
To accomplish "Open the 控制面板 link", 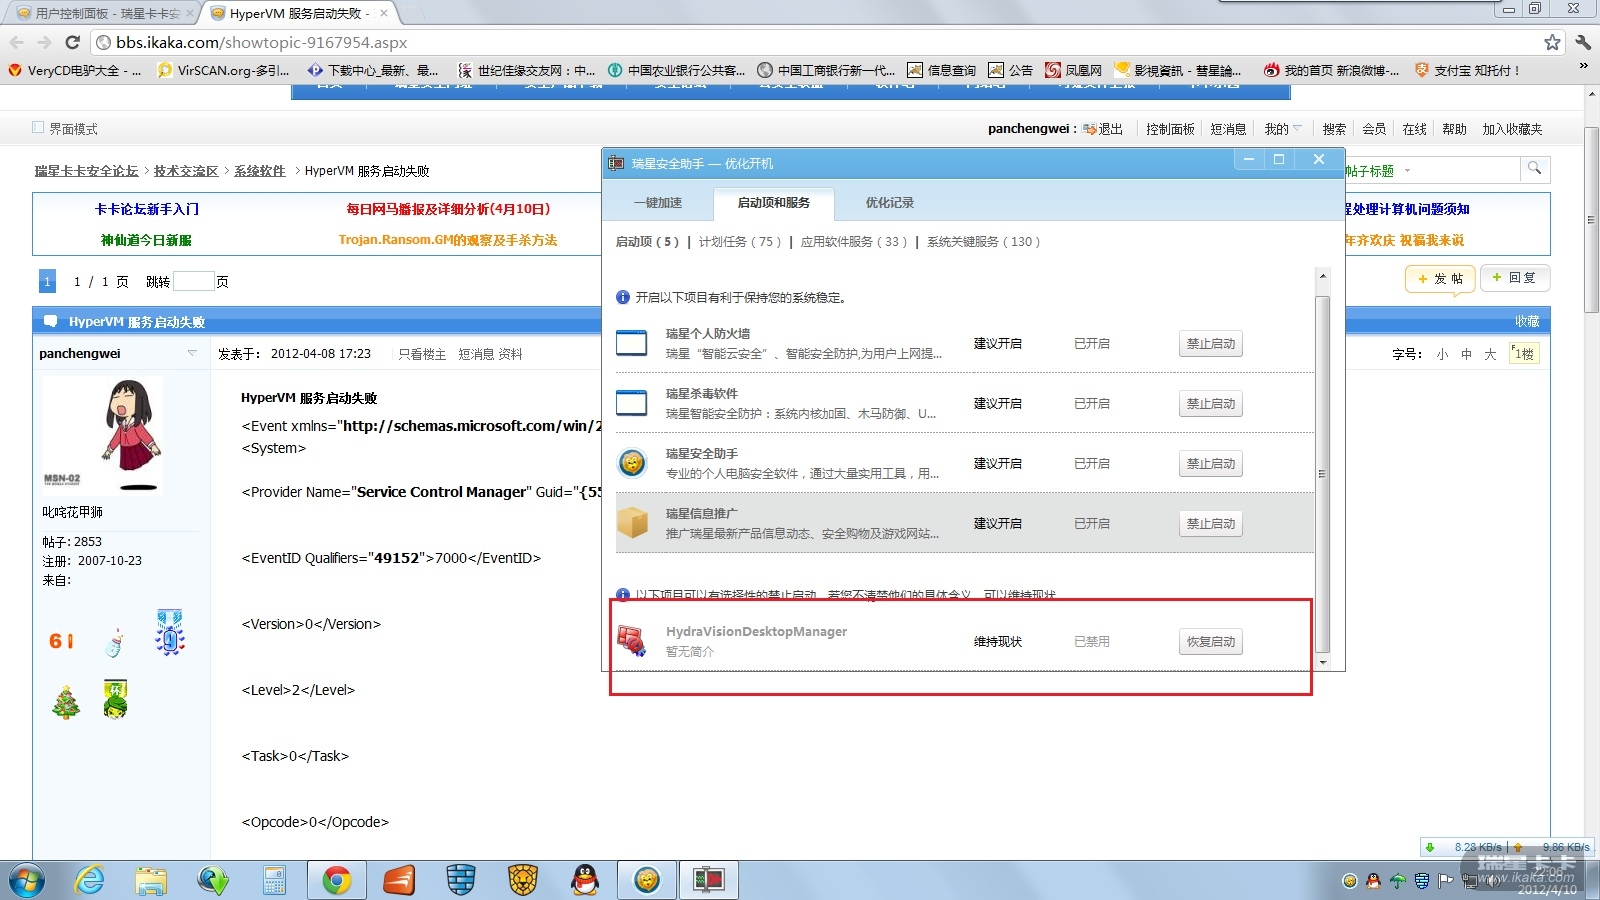I will (x=1170, y=129).
